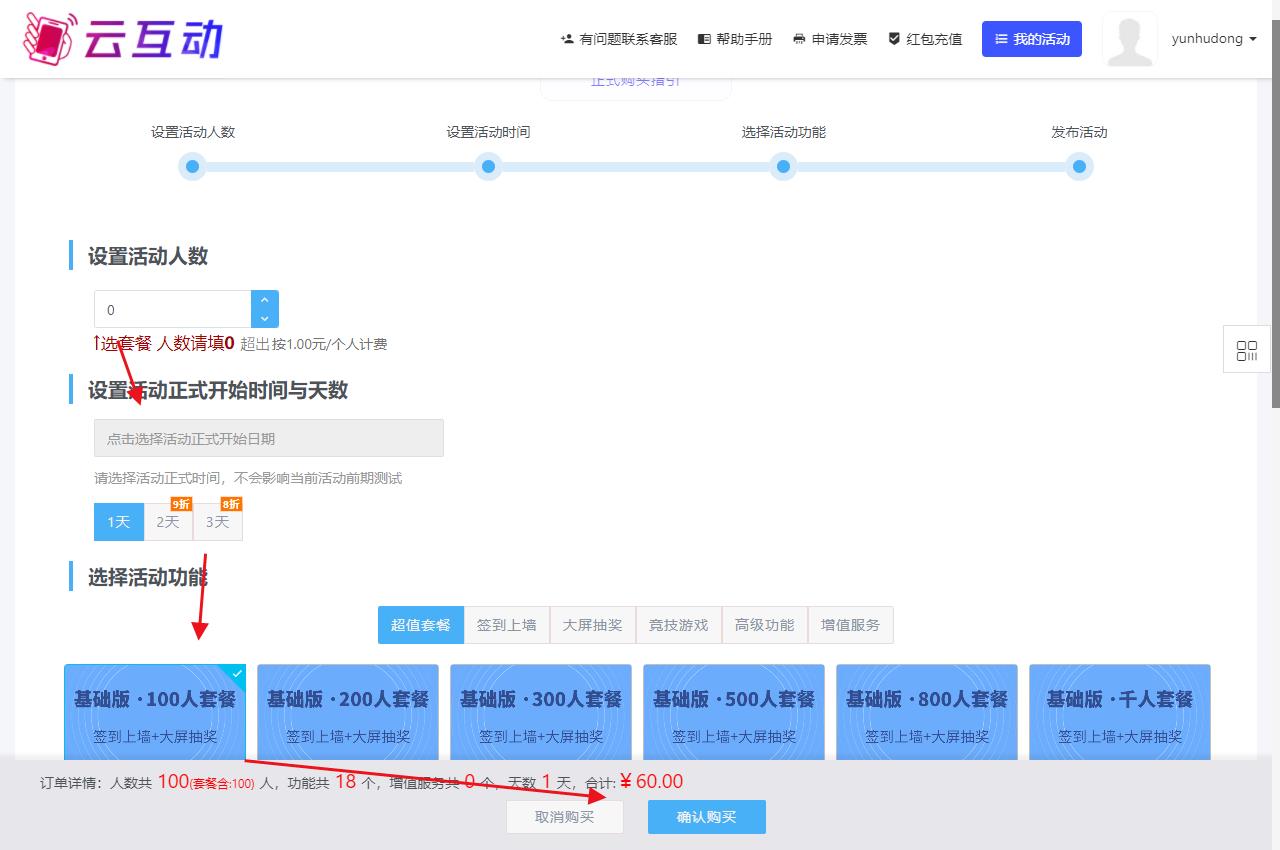Increase participant count with up arrow
The width and height of the screenshot is (1280, 850).
pyautogui.click(x=264, y=300)
